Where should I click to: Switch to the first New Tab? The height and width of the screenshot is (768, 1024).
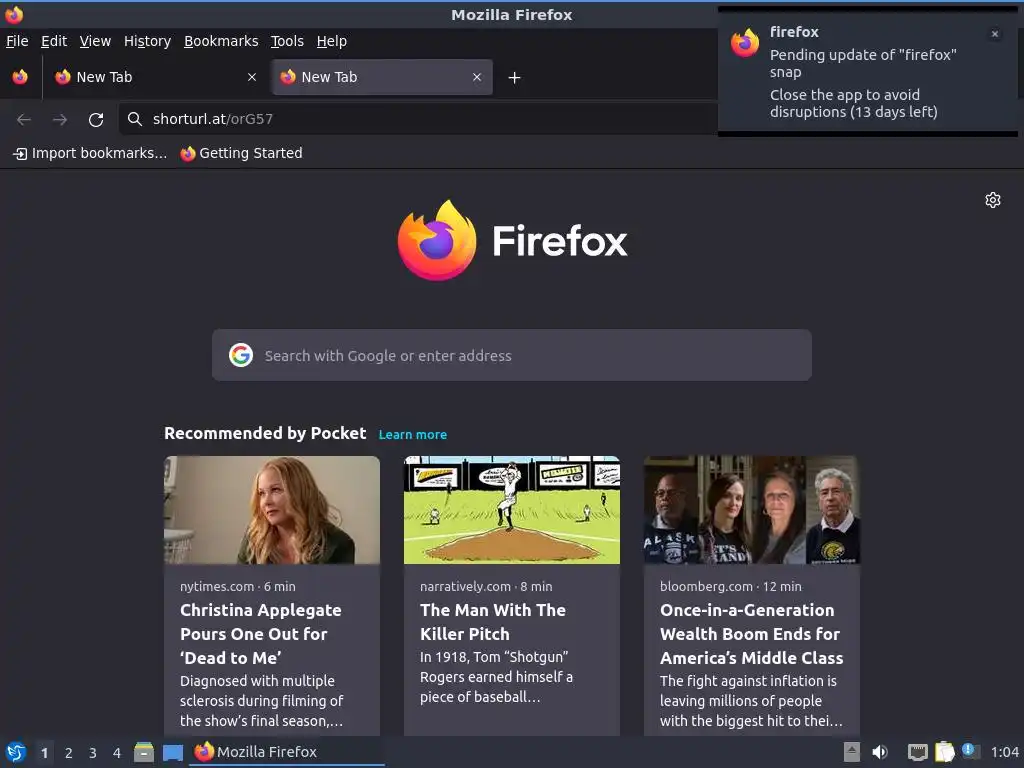155,77
